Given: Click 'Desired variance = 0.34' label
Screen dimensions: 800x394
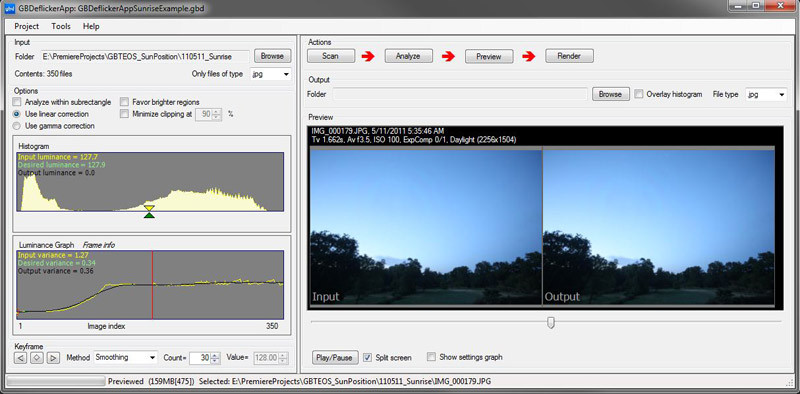Looking at the screenshot, I should (x=57, y=263).
